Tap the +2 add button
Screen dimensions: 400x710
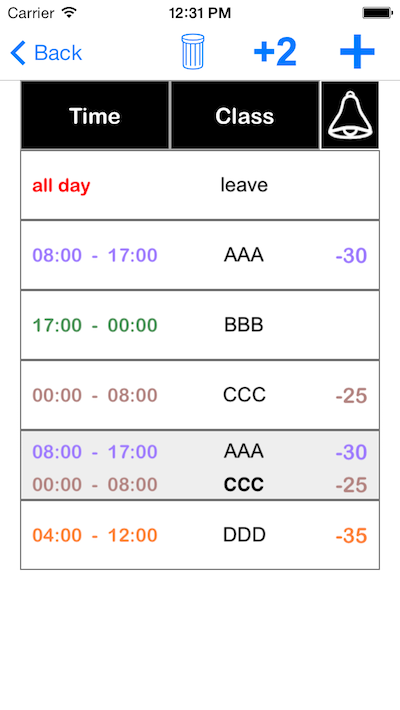pyautogui.click(x=275, y=52)
